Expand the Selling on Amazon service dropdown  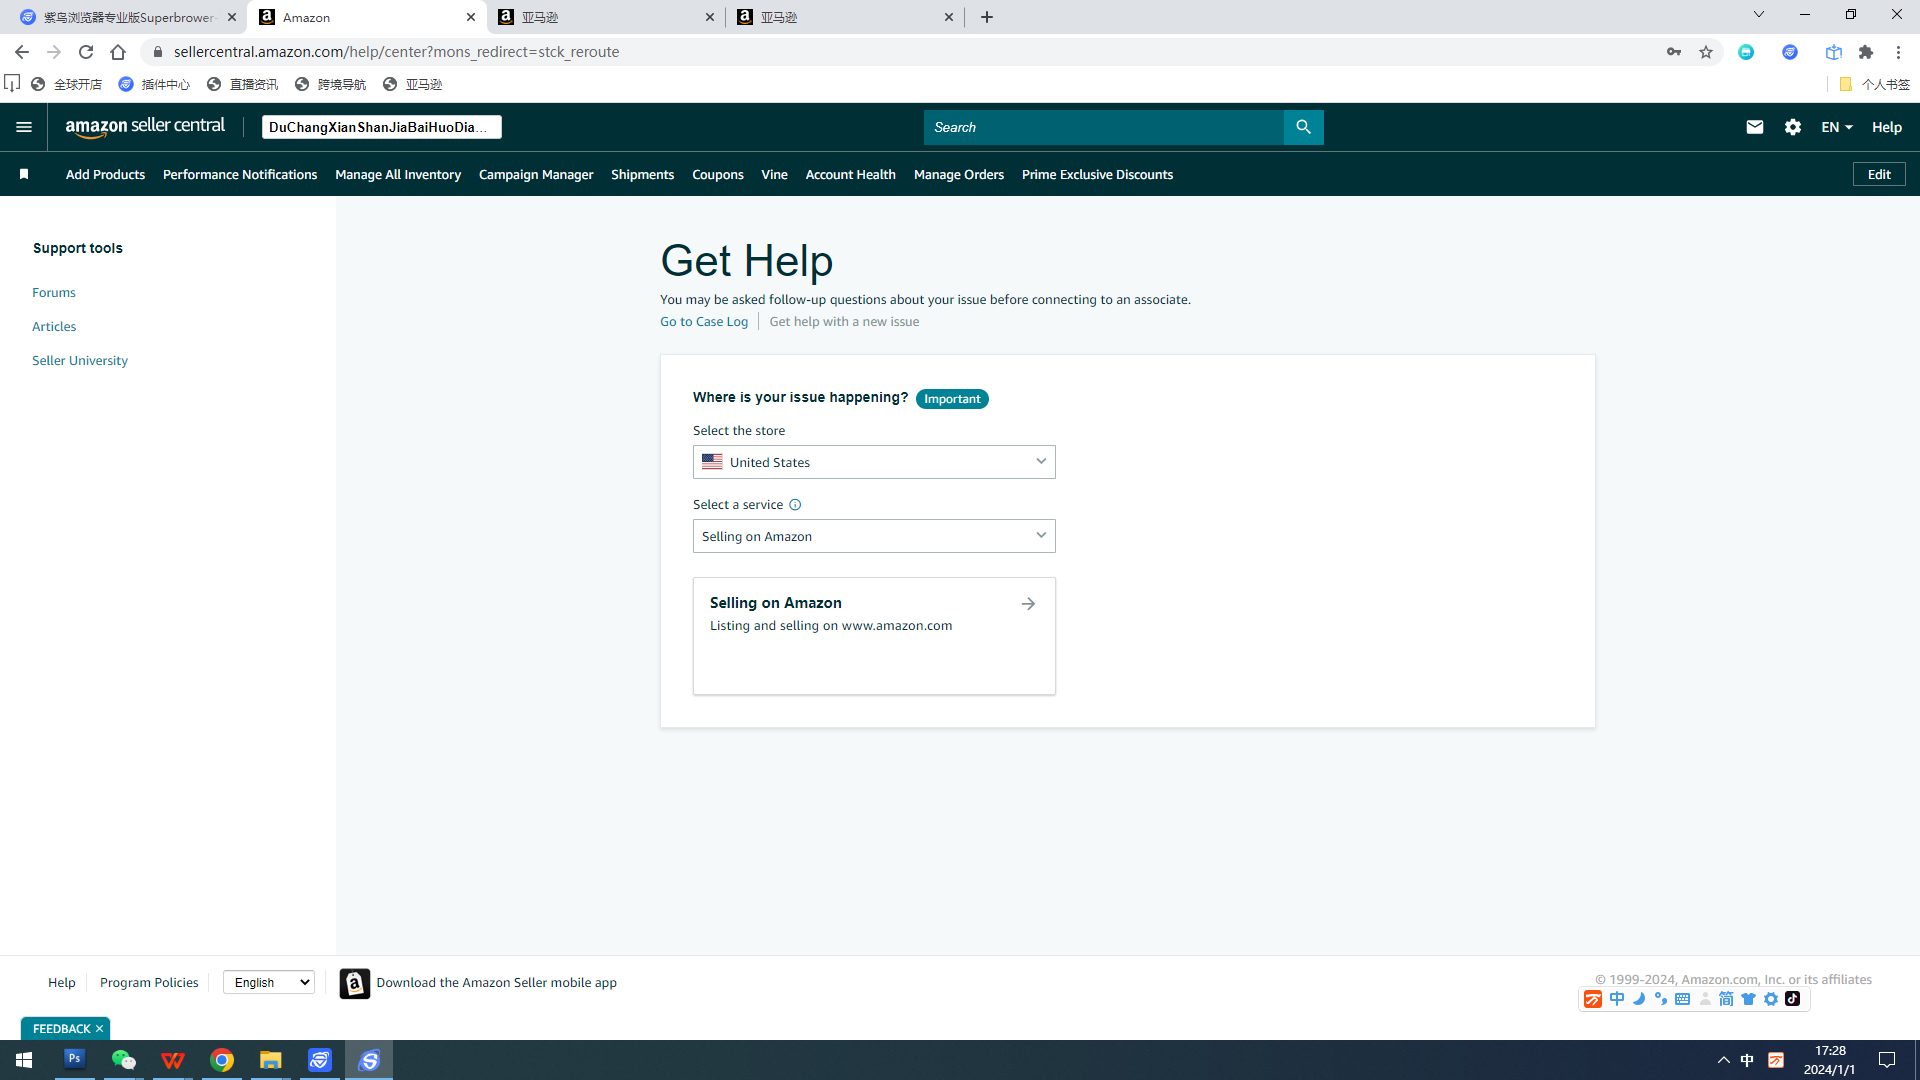(x=874, y=536)
